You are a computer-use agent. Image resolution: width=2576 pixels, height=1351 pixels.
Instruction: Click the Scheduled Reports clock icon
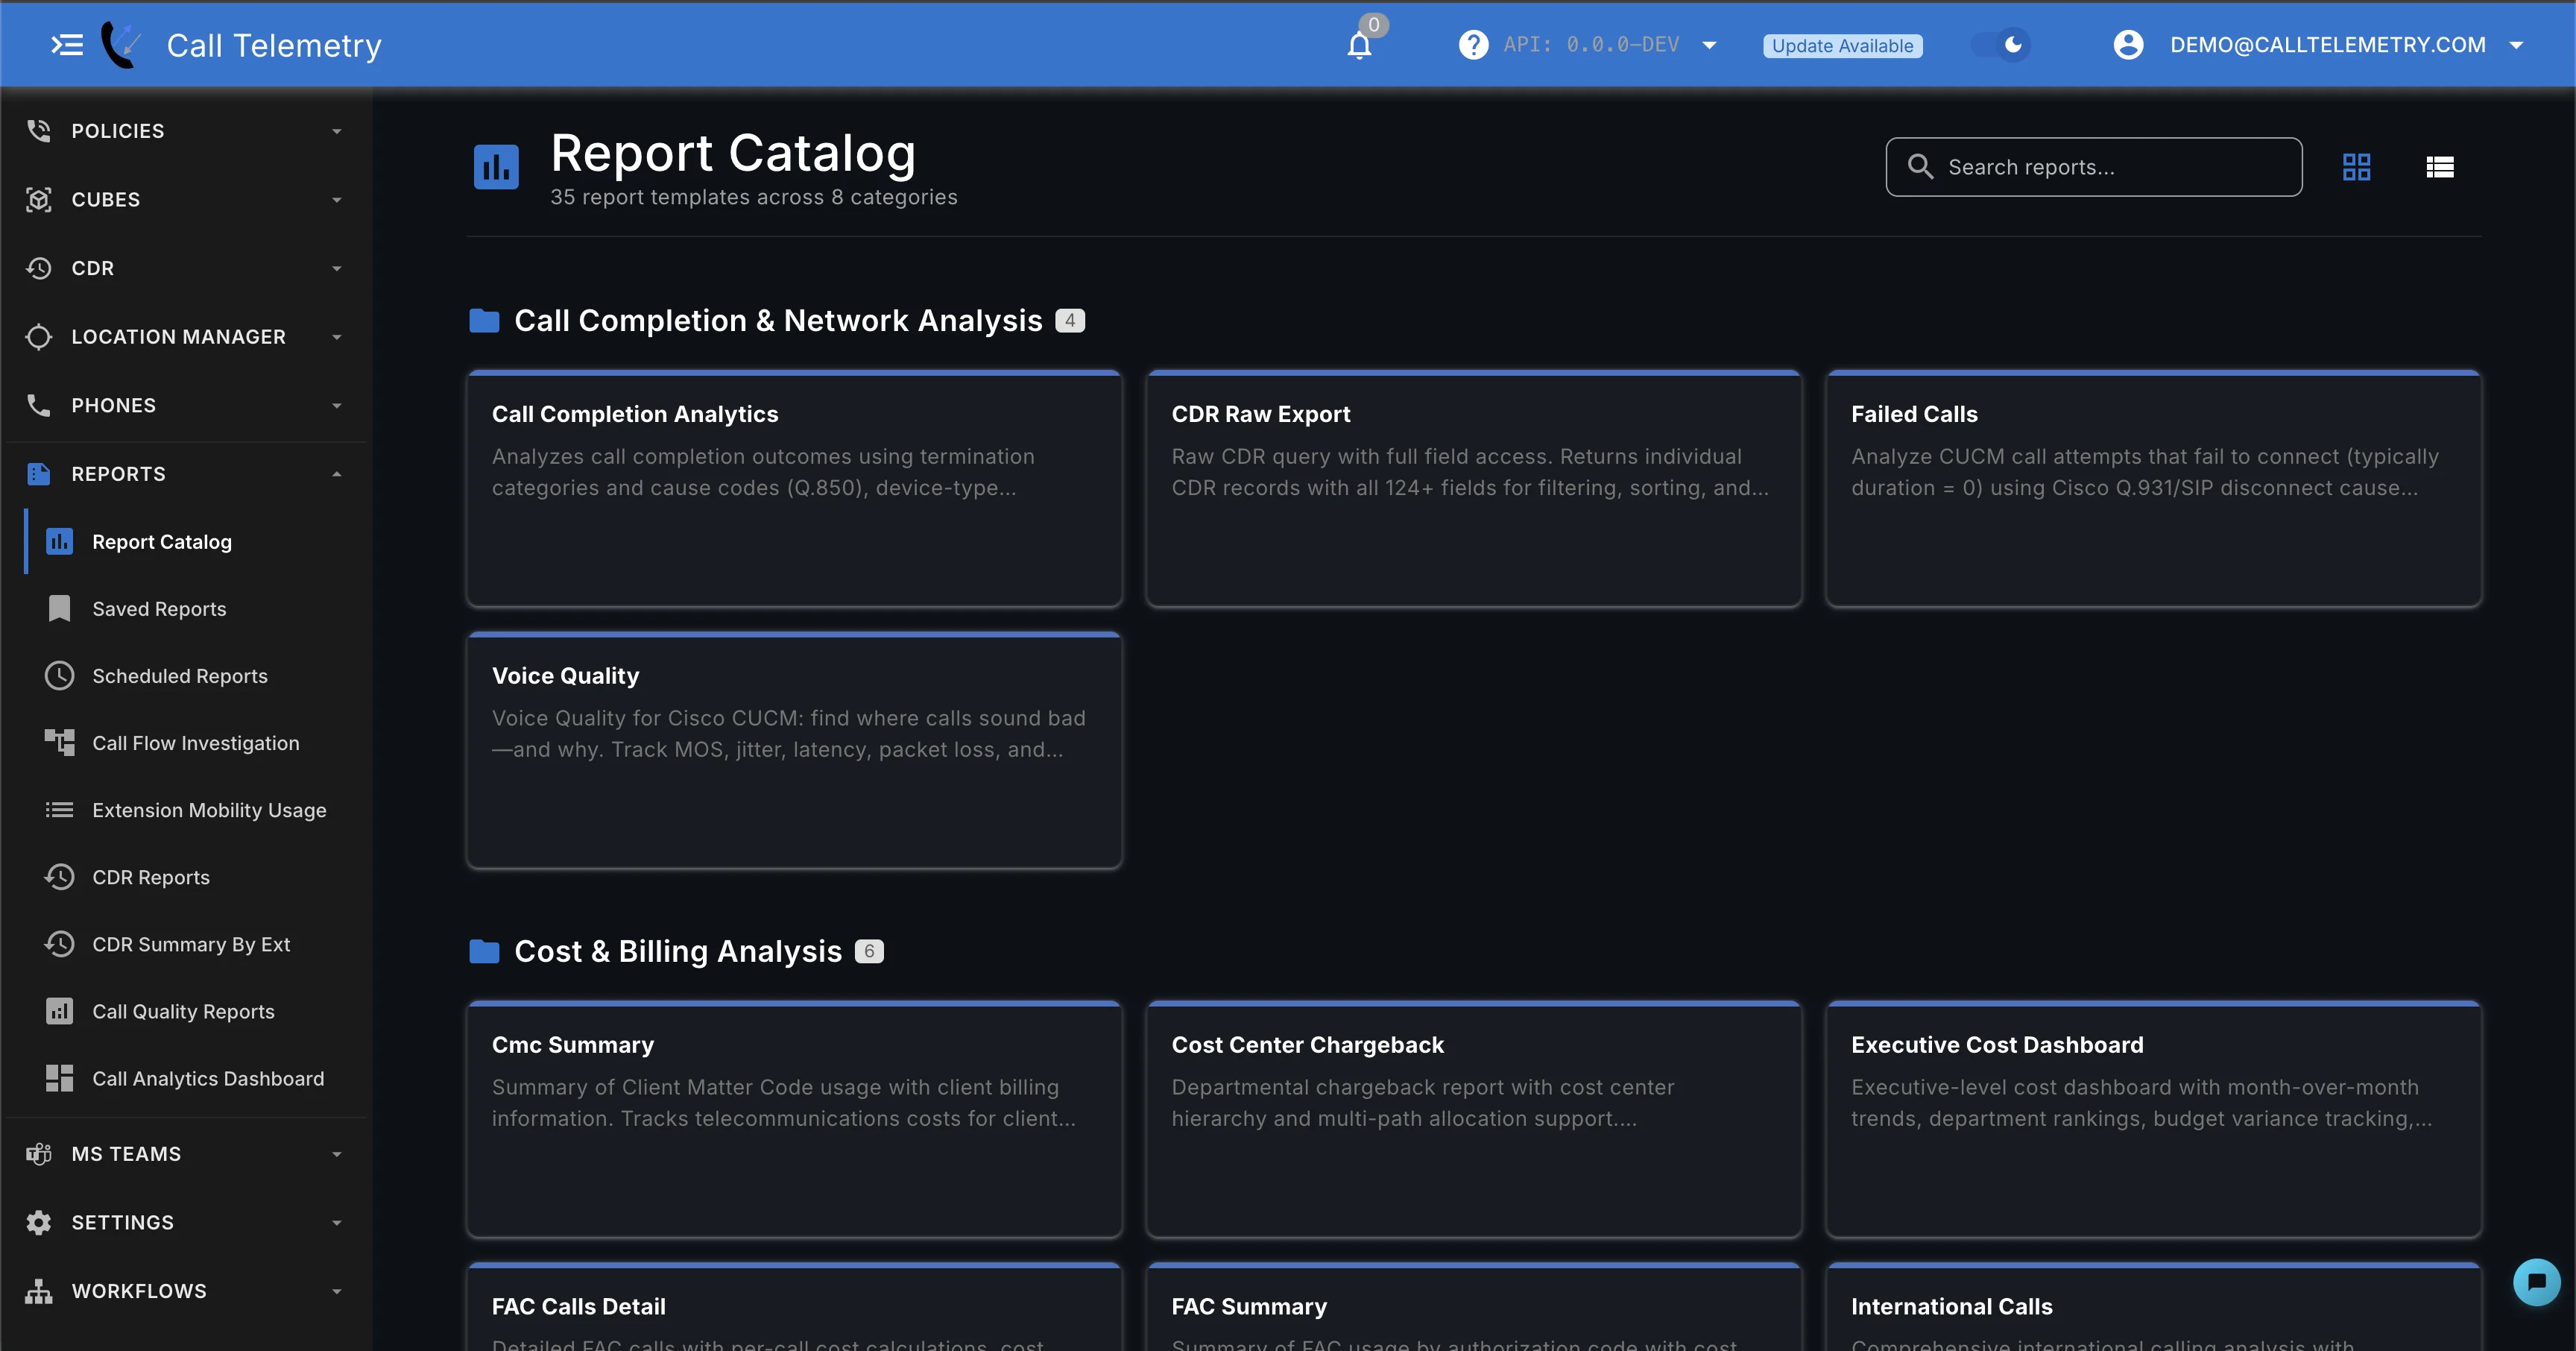click(60, 675)
